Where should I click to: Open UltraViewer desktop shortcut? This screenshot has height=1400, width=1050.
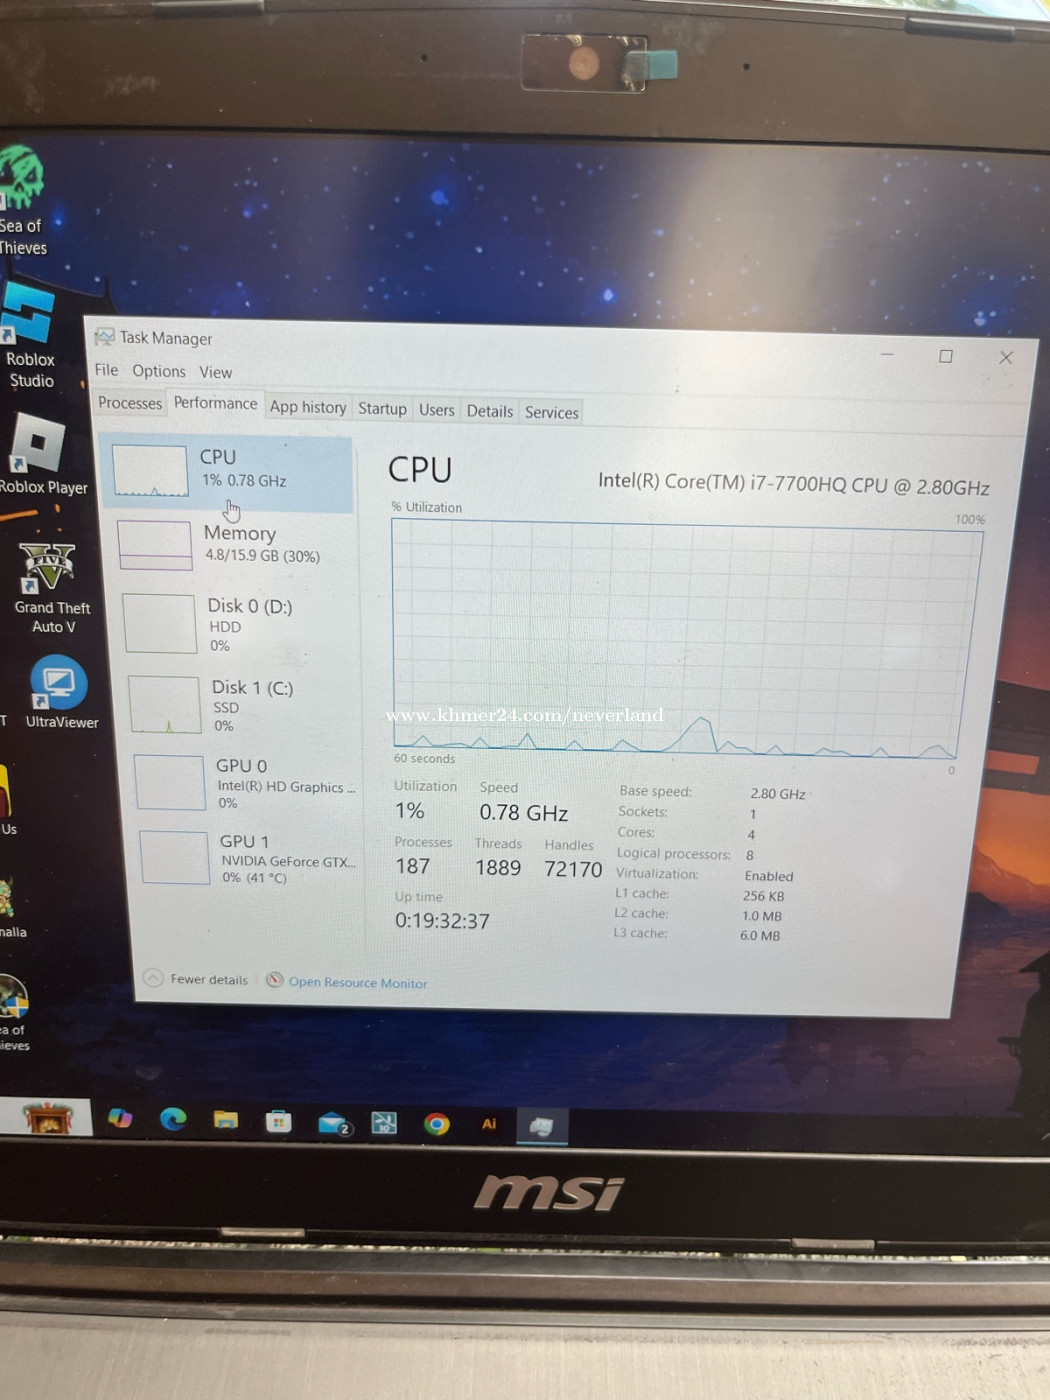click(60, 692)
